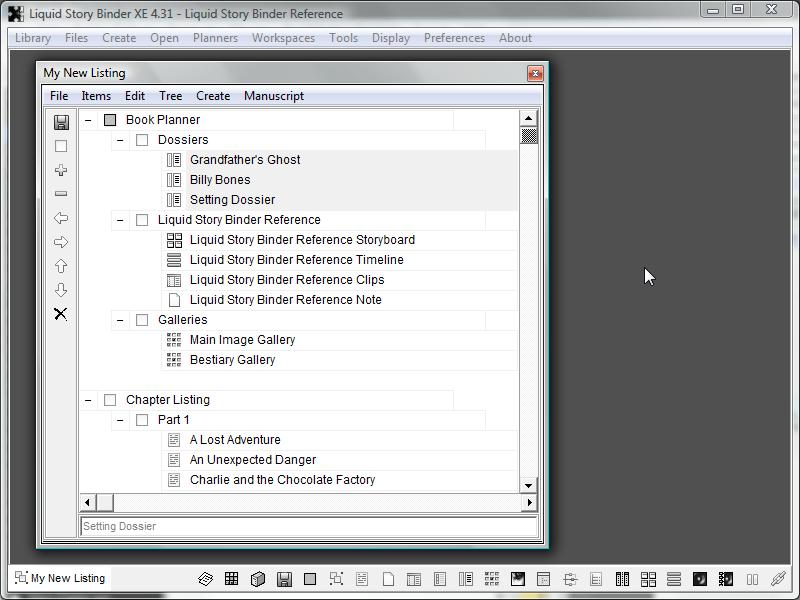
Task: Move item left with left arrow icon
Action: [x=61, y=218]
